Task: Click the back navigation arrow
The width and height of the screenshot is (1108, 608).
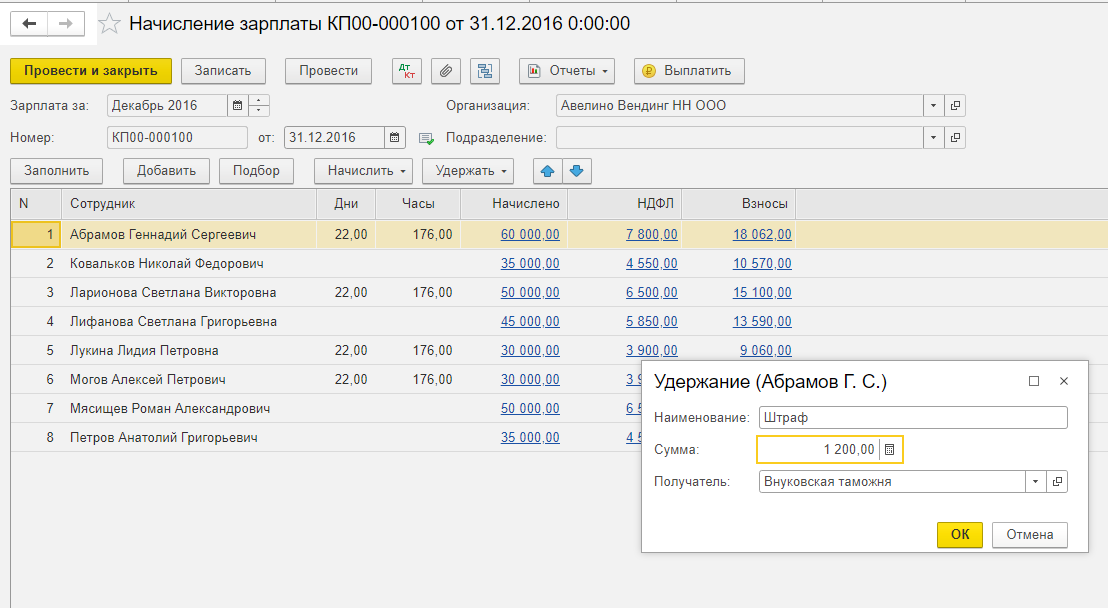Action: point(28,23)
